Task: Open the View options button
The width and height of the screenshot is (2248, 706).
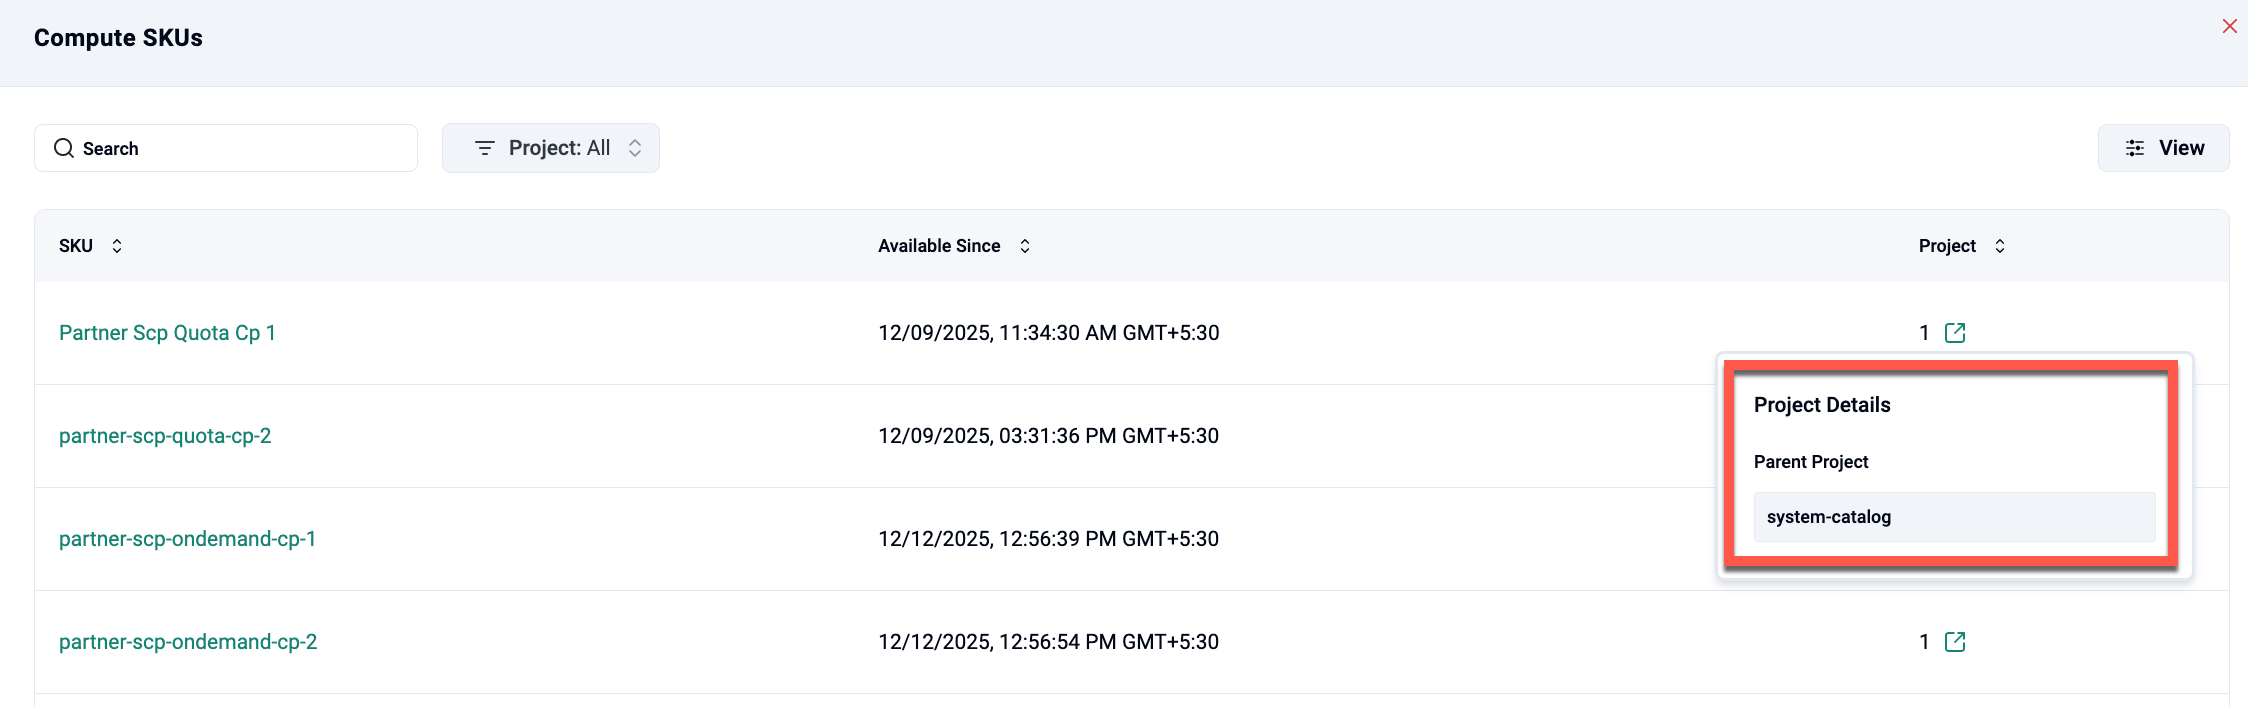Action: 2163,148
